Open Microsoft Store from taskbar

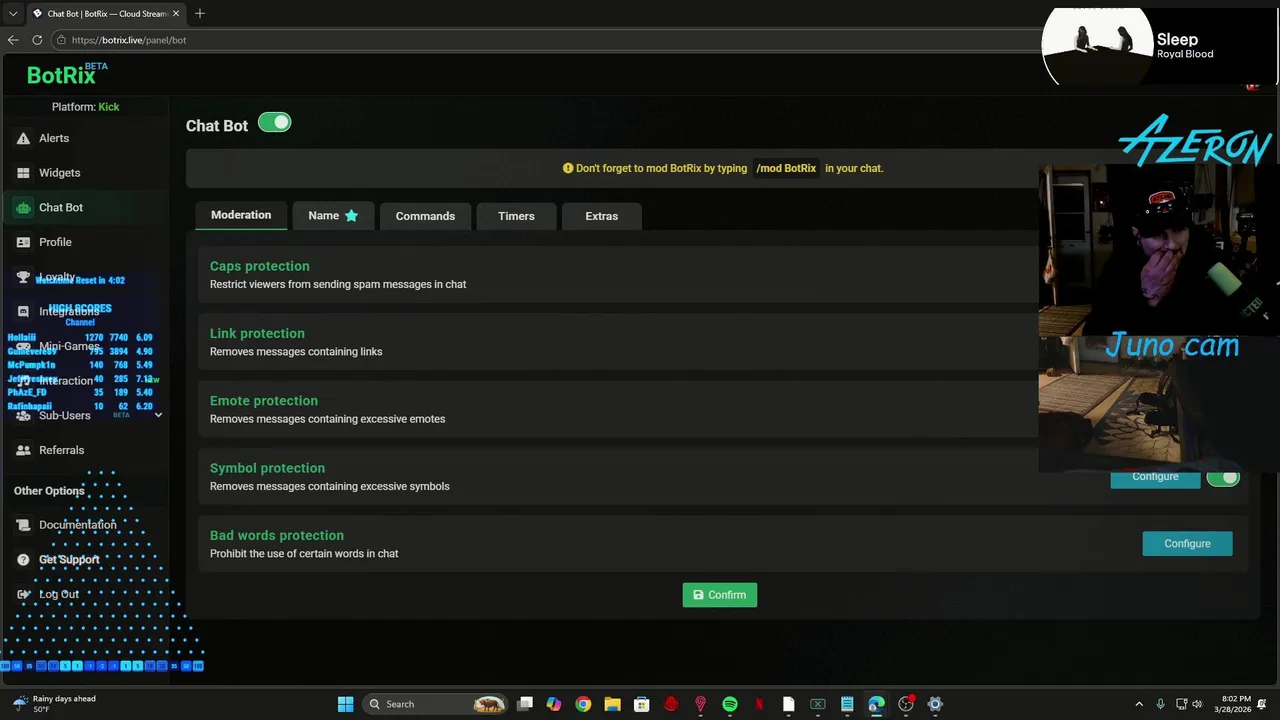(x=642, y=704)
